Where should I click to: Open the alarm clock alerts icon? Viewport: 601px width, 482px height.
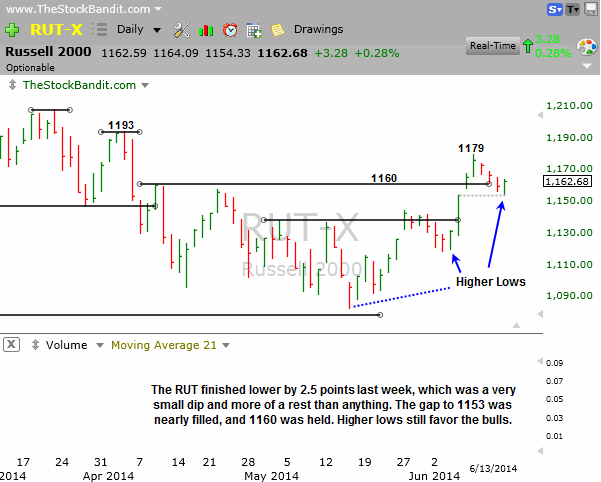[230, 30]
